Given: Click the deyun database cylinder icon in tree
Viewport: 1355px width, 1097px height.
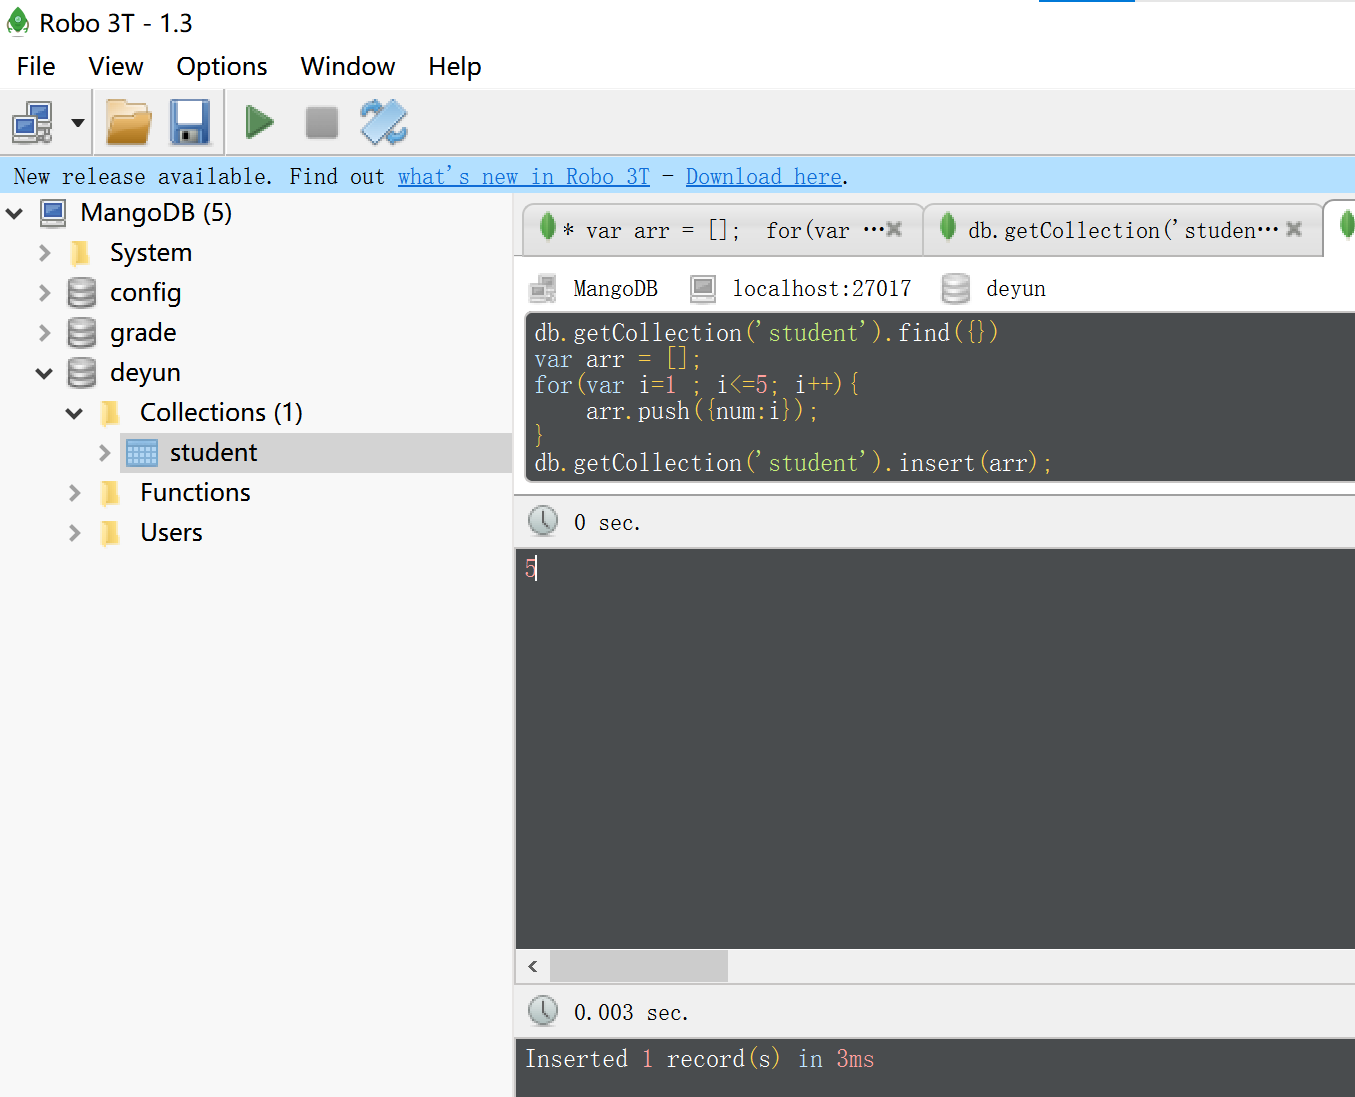Looking at the screenshot, I should [x=82, y=373].
